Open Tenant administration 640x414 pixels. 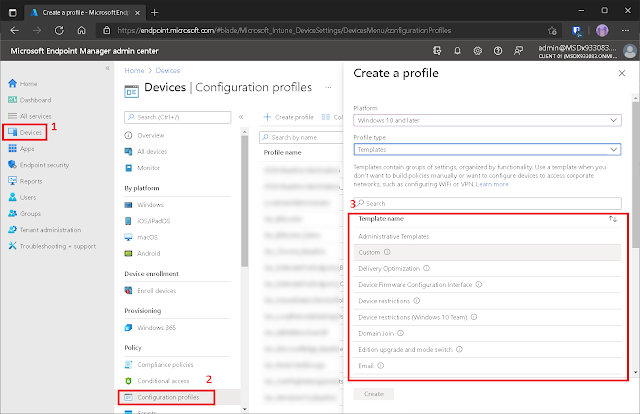pyautogui.click(x=44, y=230)
